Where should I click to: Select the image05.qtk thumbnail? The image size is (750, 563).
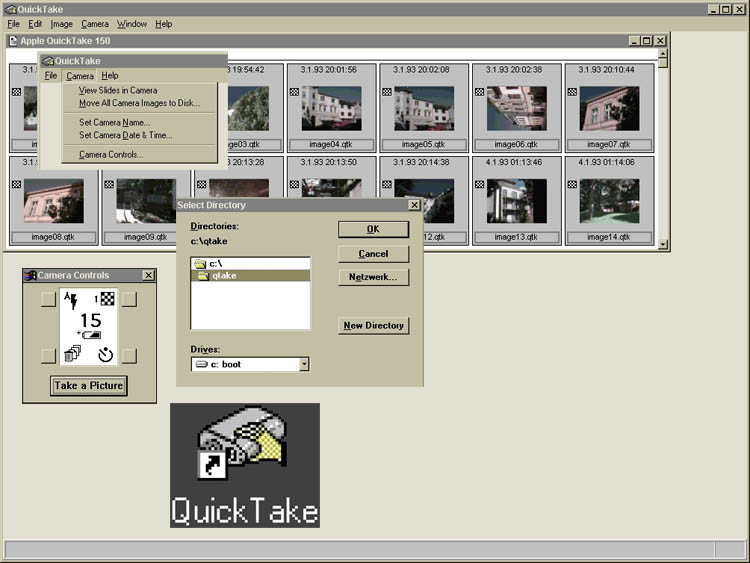point(424,109)
